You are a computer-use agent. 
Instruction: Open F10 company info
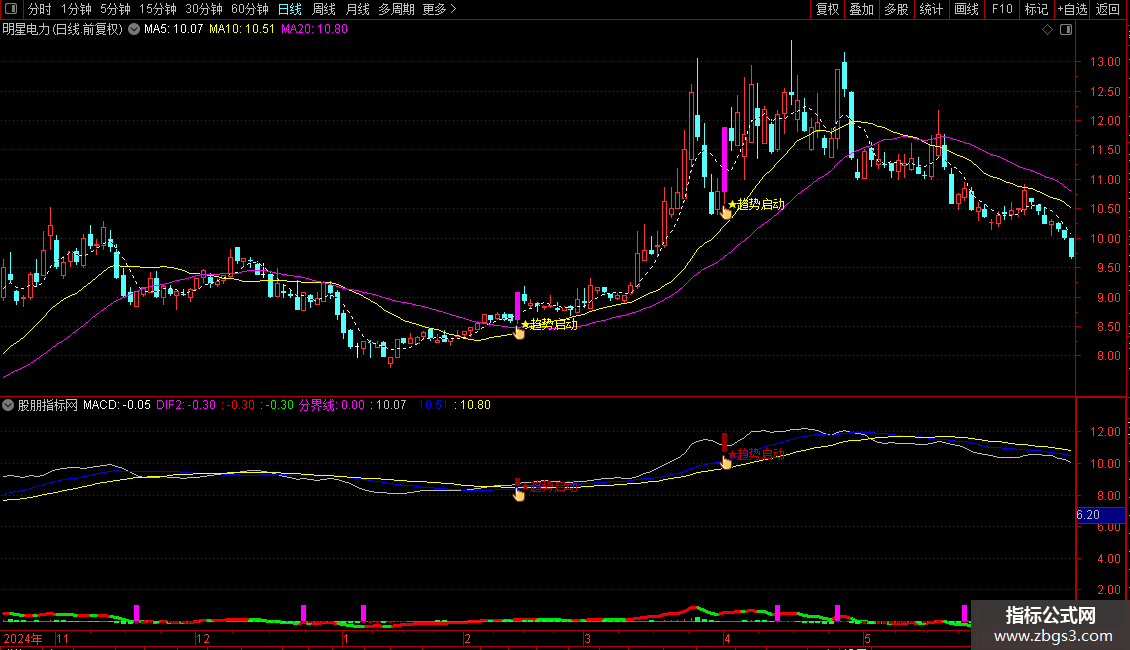1002,9
